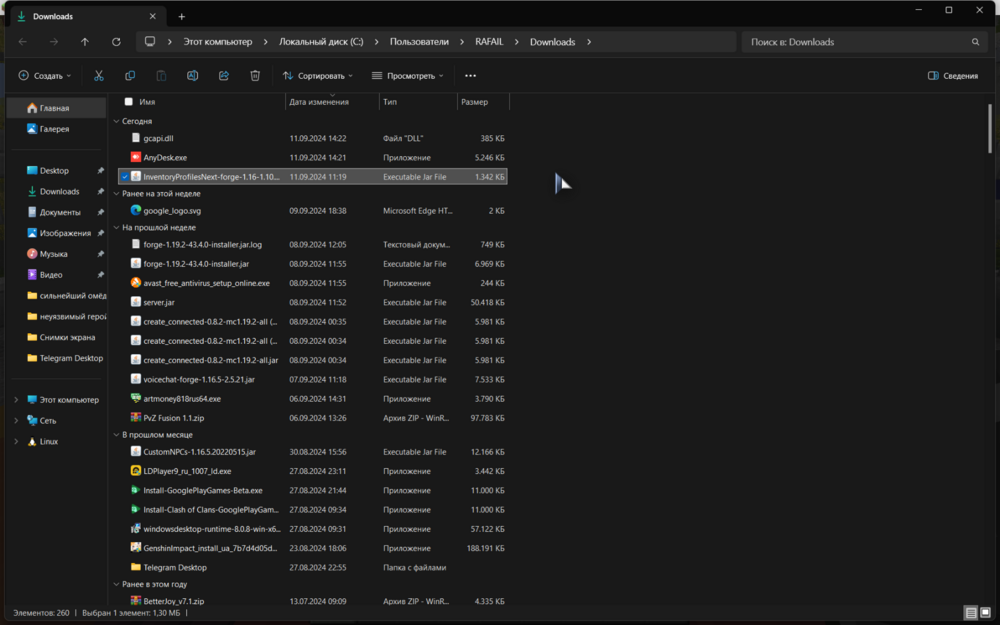1000x625 pixels.
Task: Expand Сеть in navigation pane
Action: (16, 421)
